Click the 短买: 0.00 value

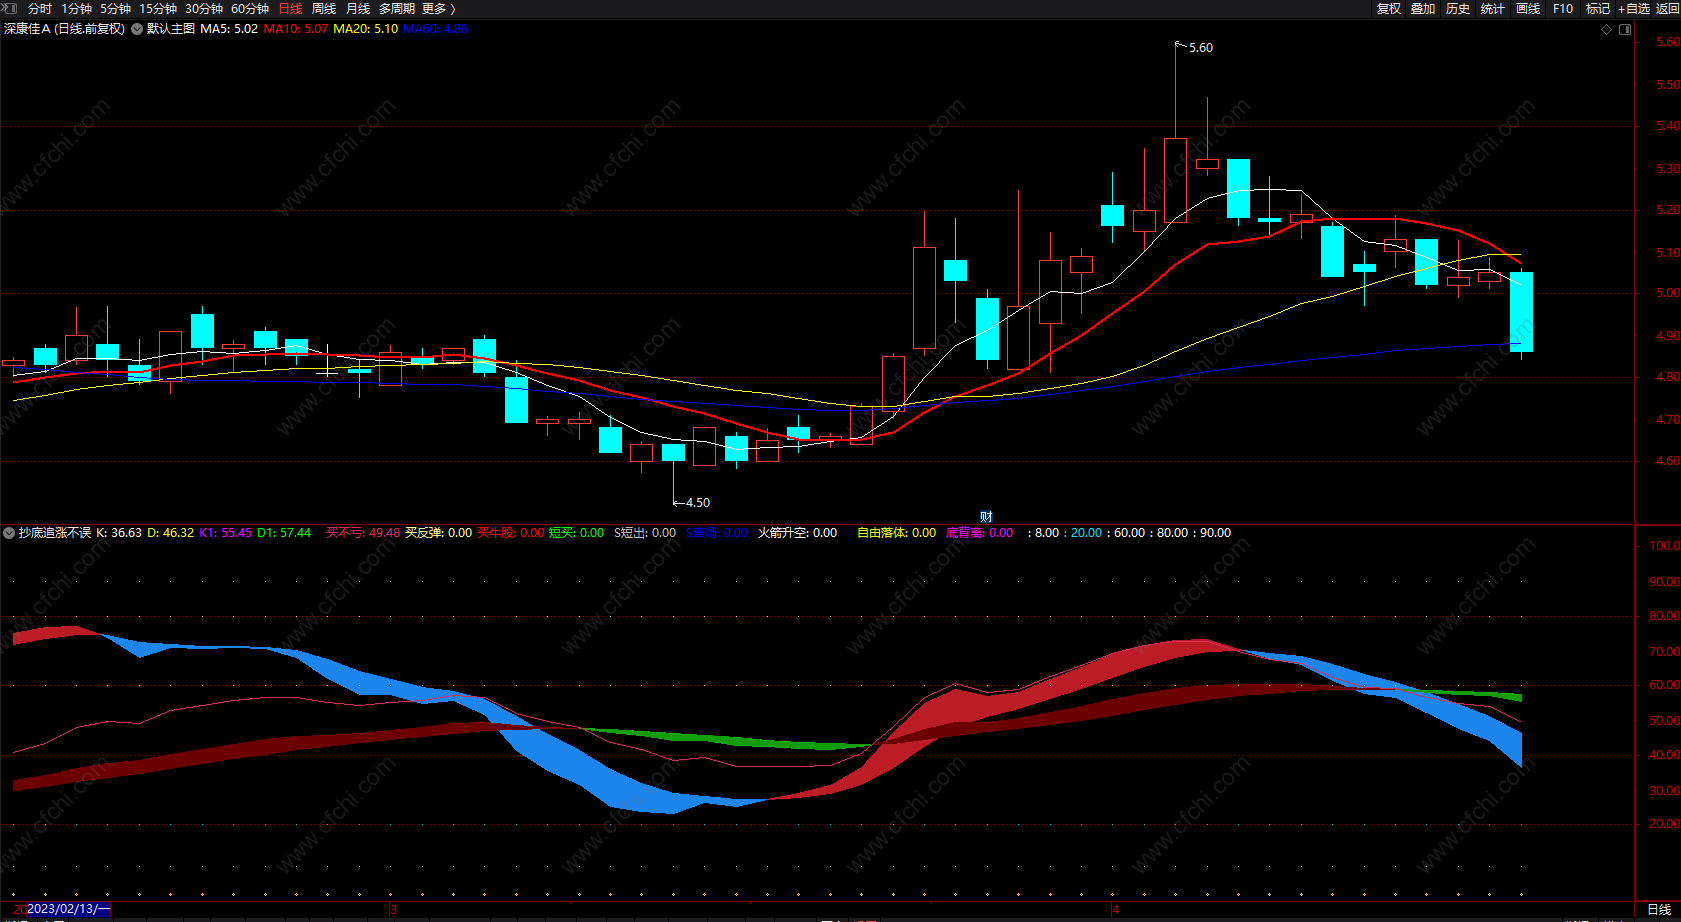577,533
